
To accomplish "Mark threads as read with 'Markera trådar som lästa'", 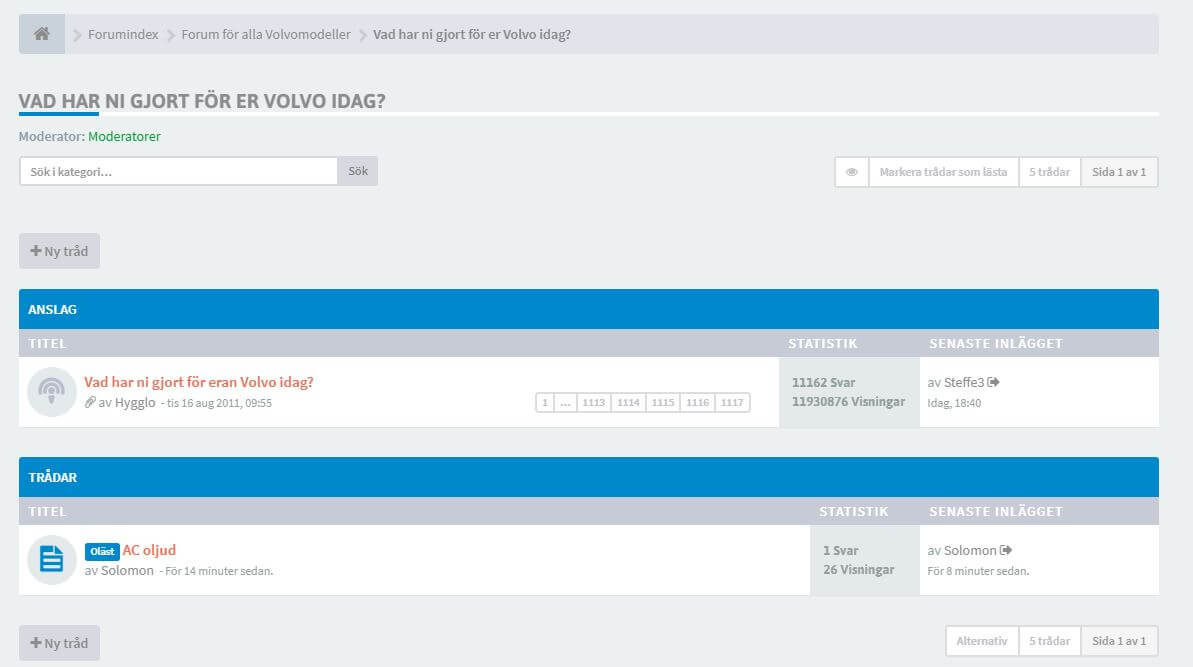I will click(943, 172).
